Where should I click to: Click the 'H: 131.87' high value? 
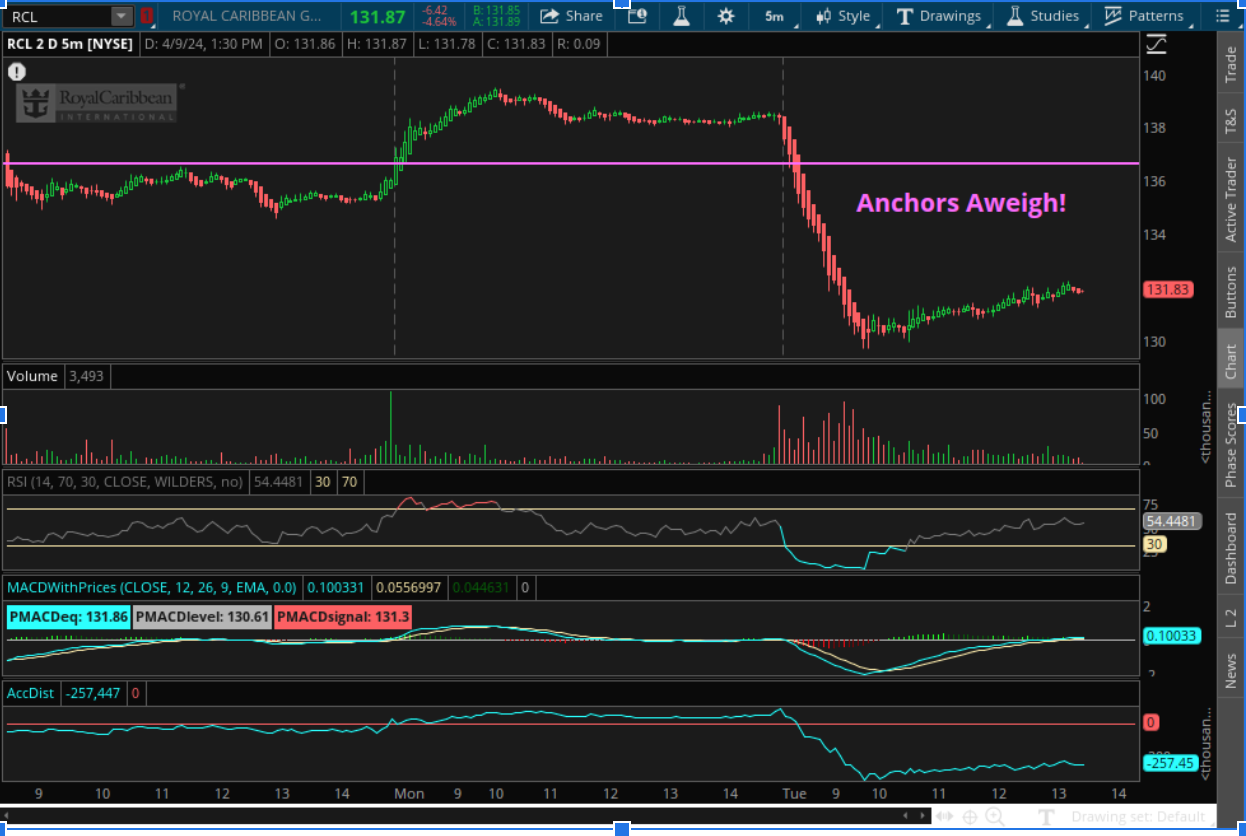pos(378,44)
